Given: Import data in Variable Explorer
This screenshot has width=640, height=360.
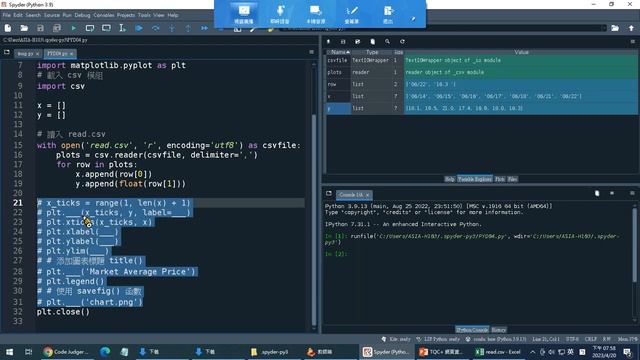Looking at the screenshot, I should pyautogui.click(x=329, y=42).
